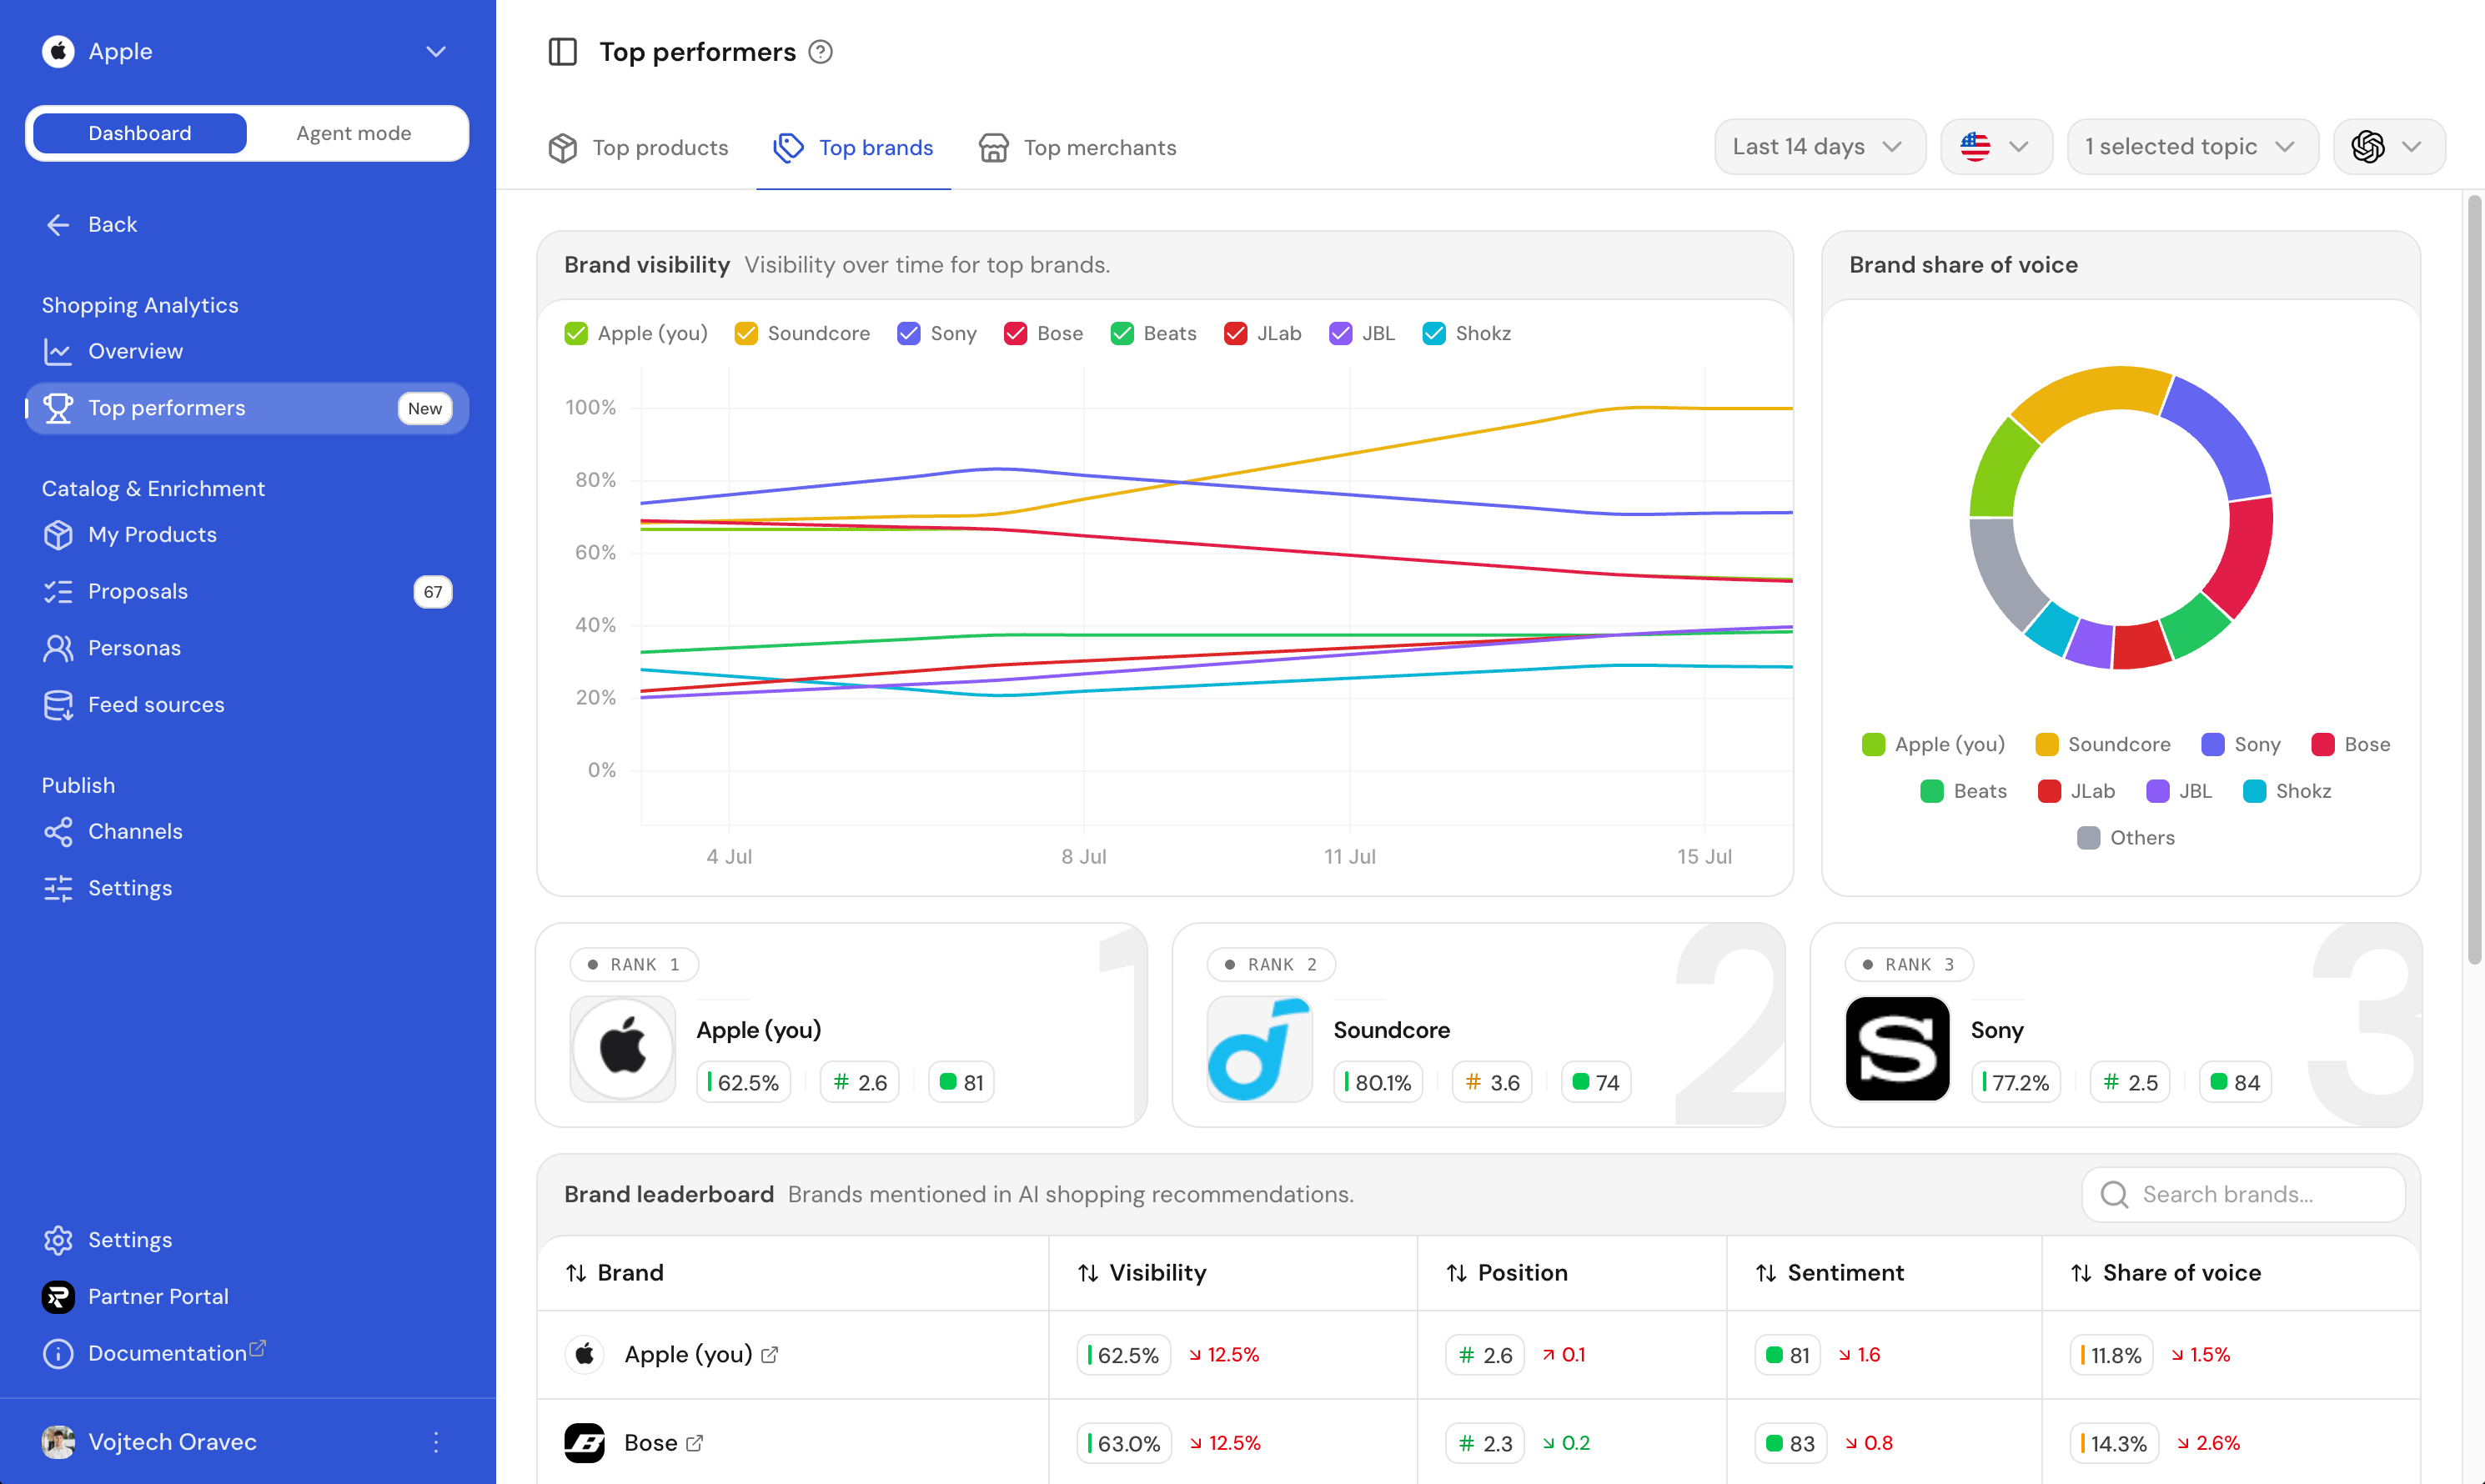Sort by the Sentiment column header
Screen dimensions: 2485x1484
pyautogui.click(x=1830, y=1273)
